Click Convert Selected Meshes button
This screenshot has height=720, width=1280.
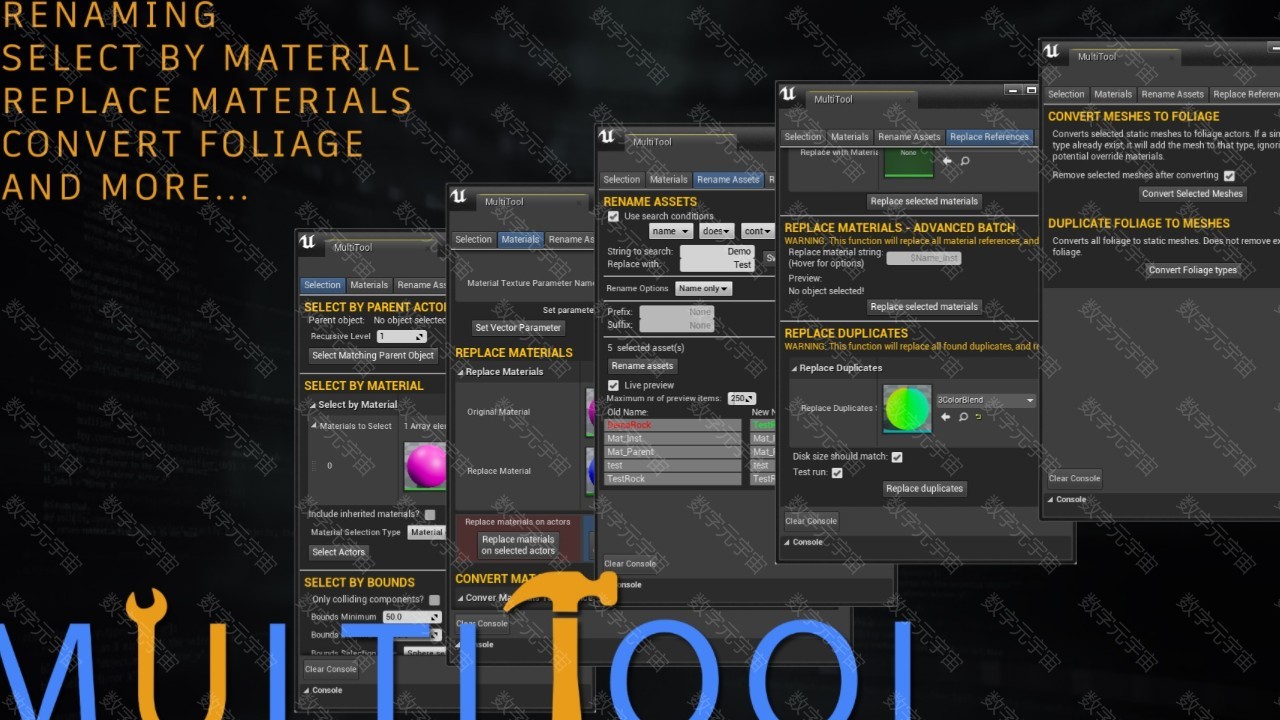[x=1192, y=194]
